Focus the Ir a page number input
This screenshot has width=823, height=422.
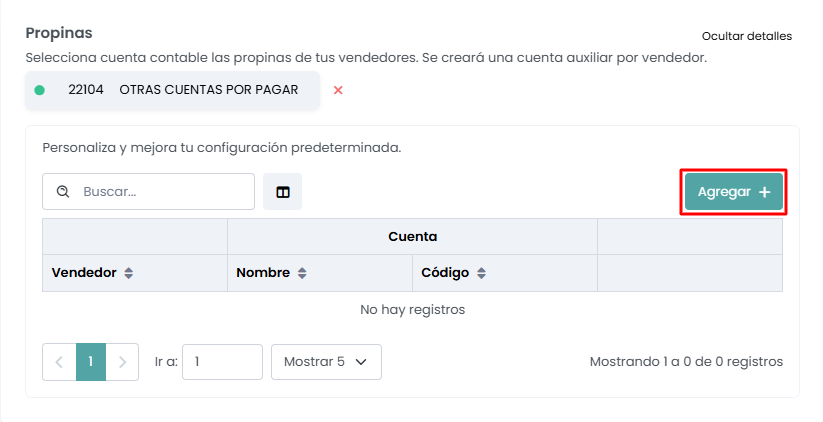(222, 362)
